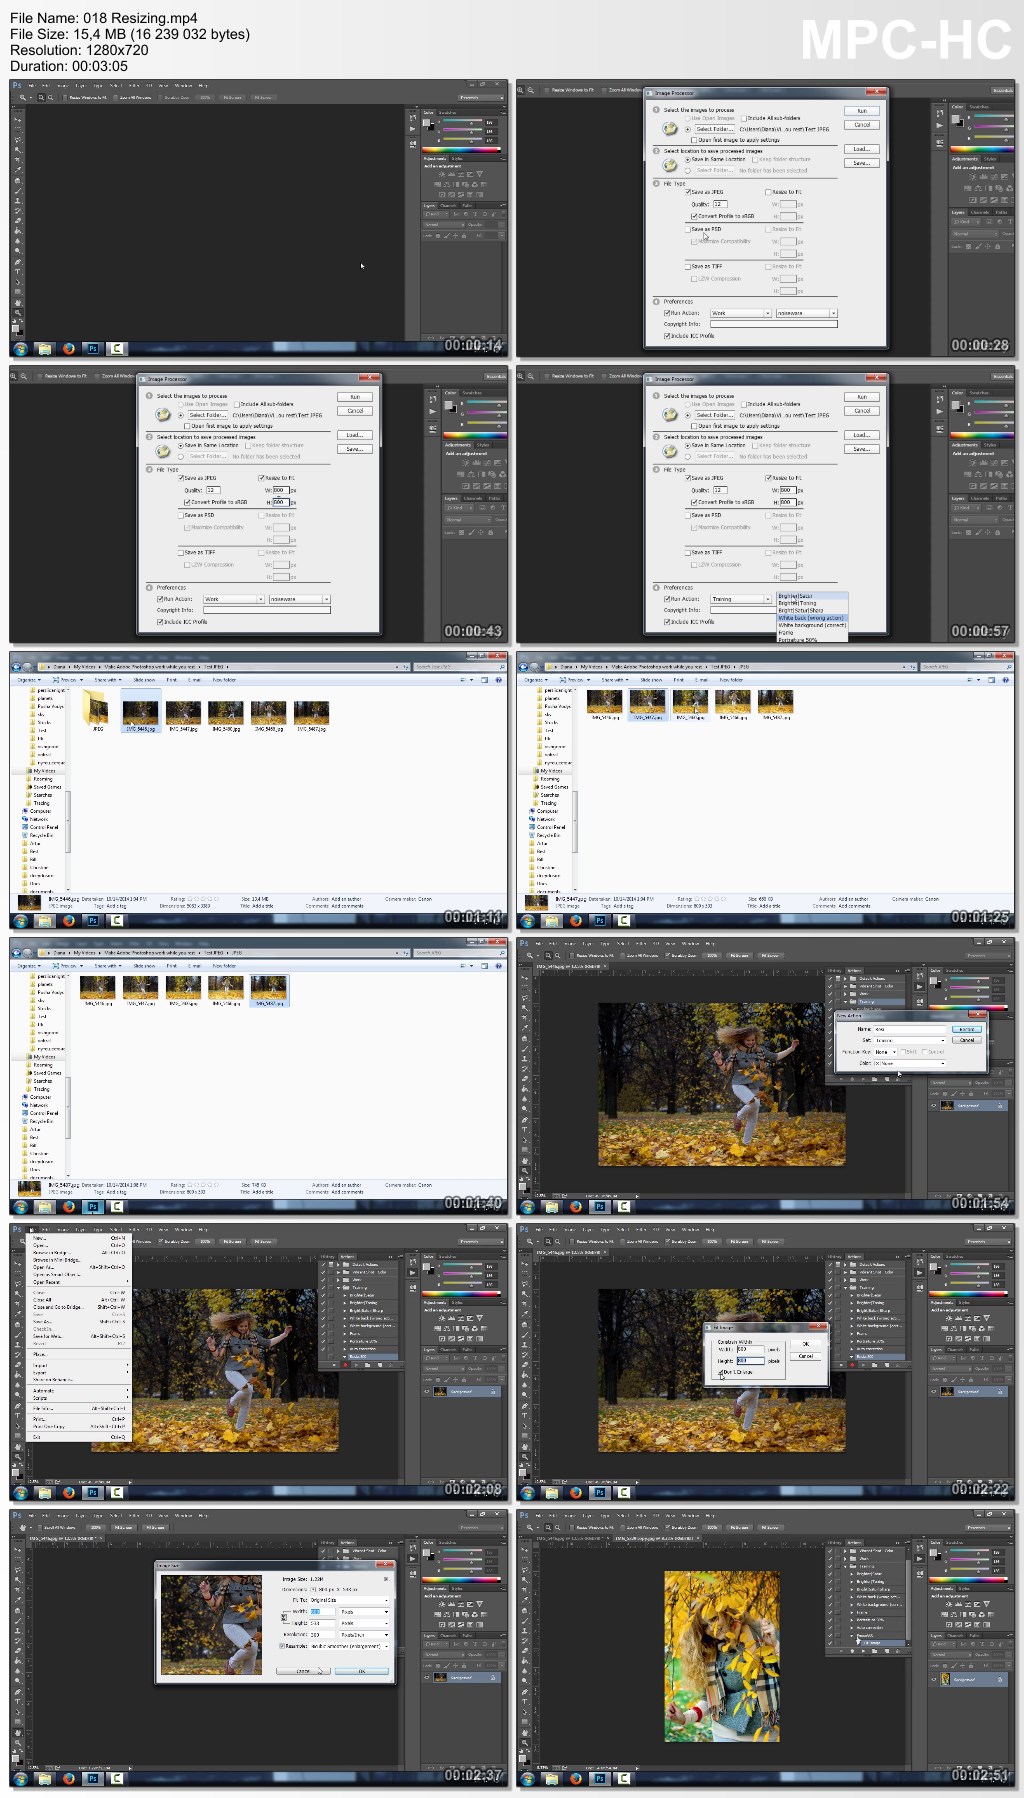Enable JPEG Resize to Fit in the 00:00:28 dialog
The height and width of the screenshot is (1798, 1024).
768,192
